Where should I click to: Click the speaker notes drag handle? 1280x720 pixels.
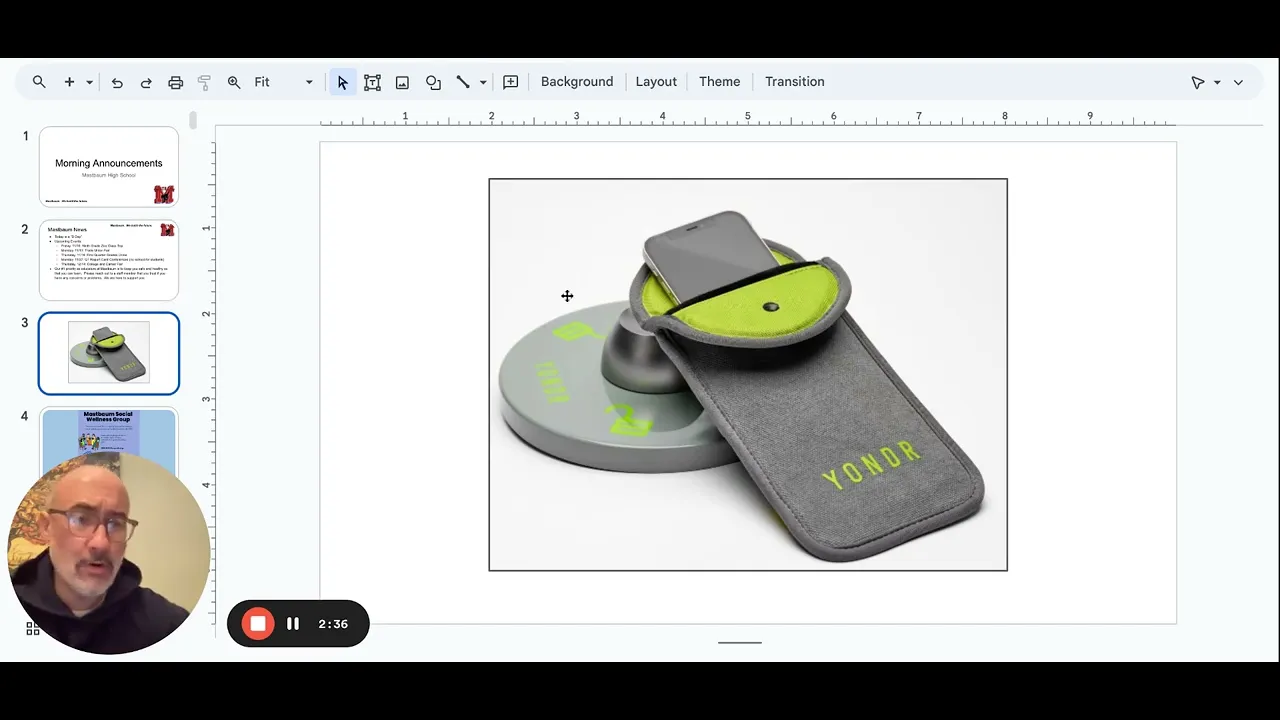[x=740, y=643]
